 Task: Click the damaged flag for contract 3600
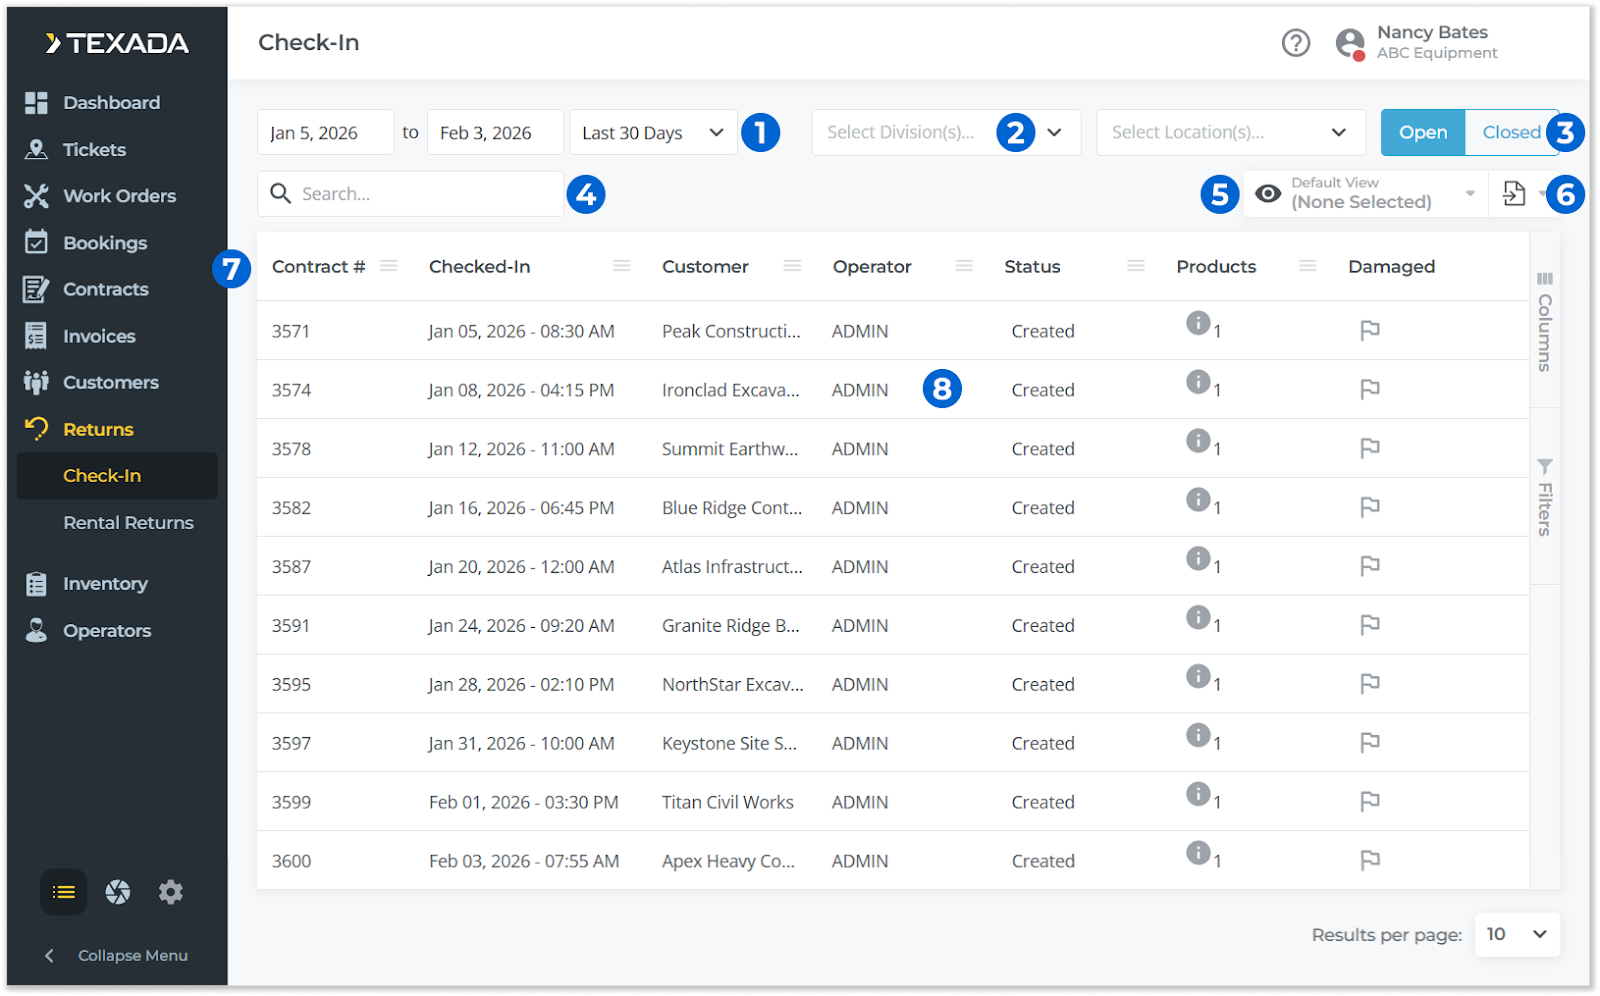click(1370, 860)
